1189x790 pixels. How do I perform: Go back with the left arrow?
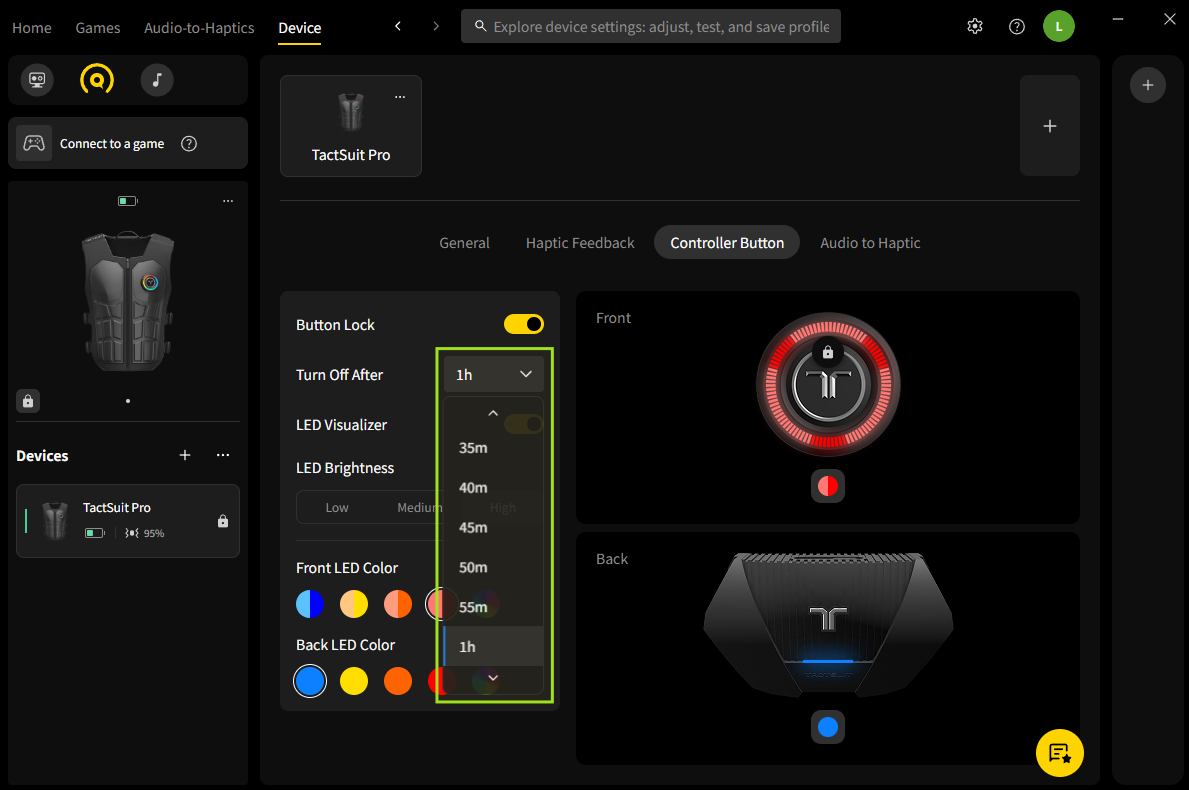click(x=397, y=27)
